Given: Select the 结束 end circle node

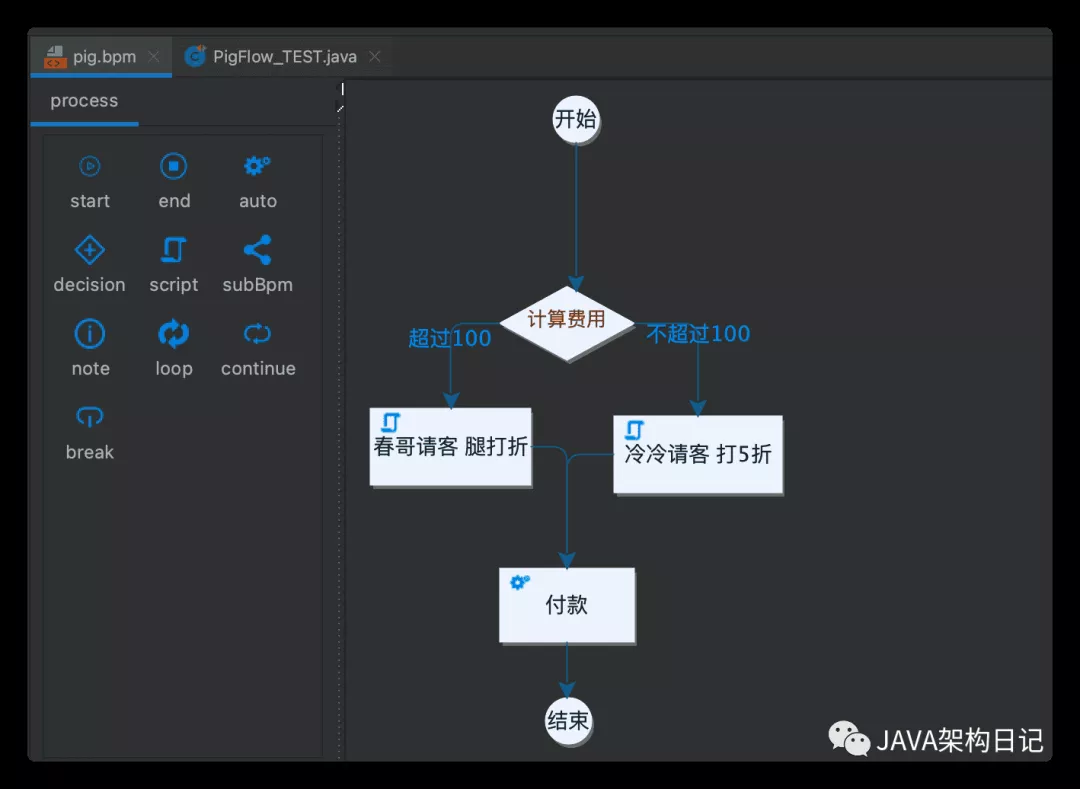Looking at the screenshot, I should 568,721.
